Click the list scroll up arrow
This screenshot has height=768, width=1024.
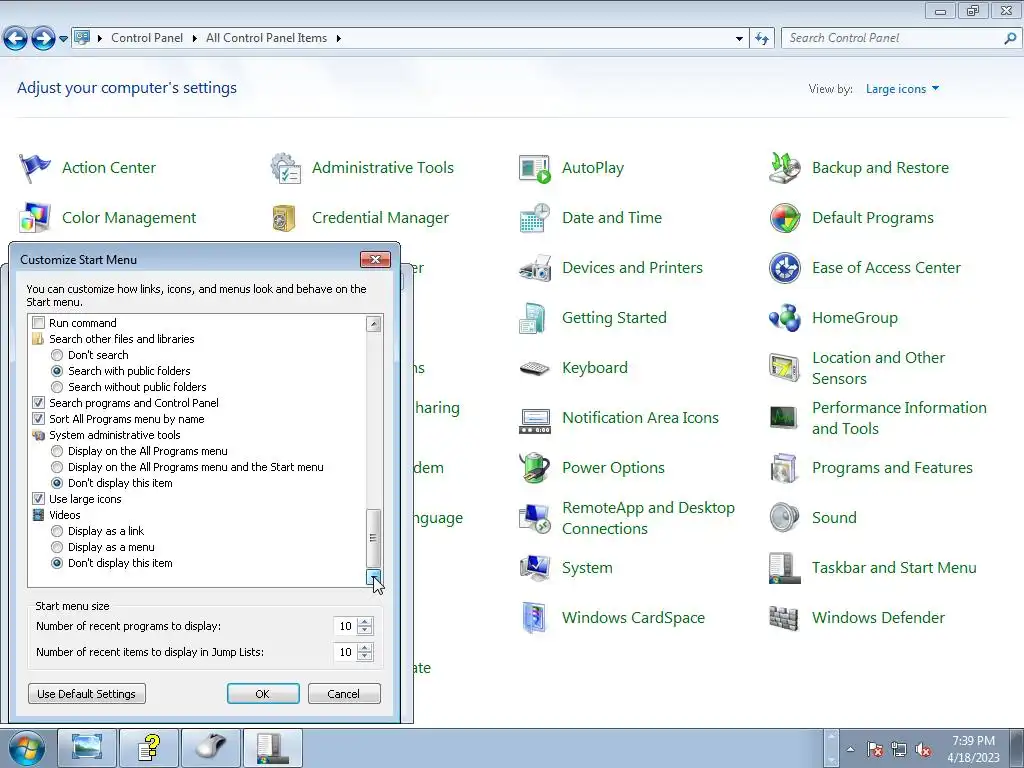[374, 324]
